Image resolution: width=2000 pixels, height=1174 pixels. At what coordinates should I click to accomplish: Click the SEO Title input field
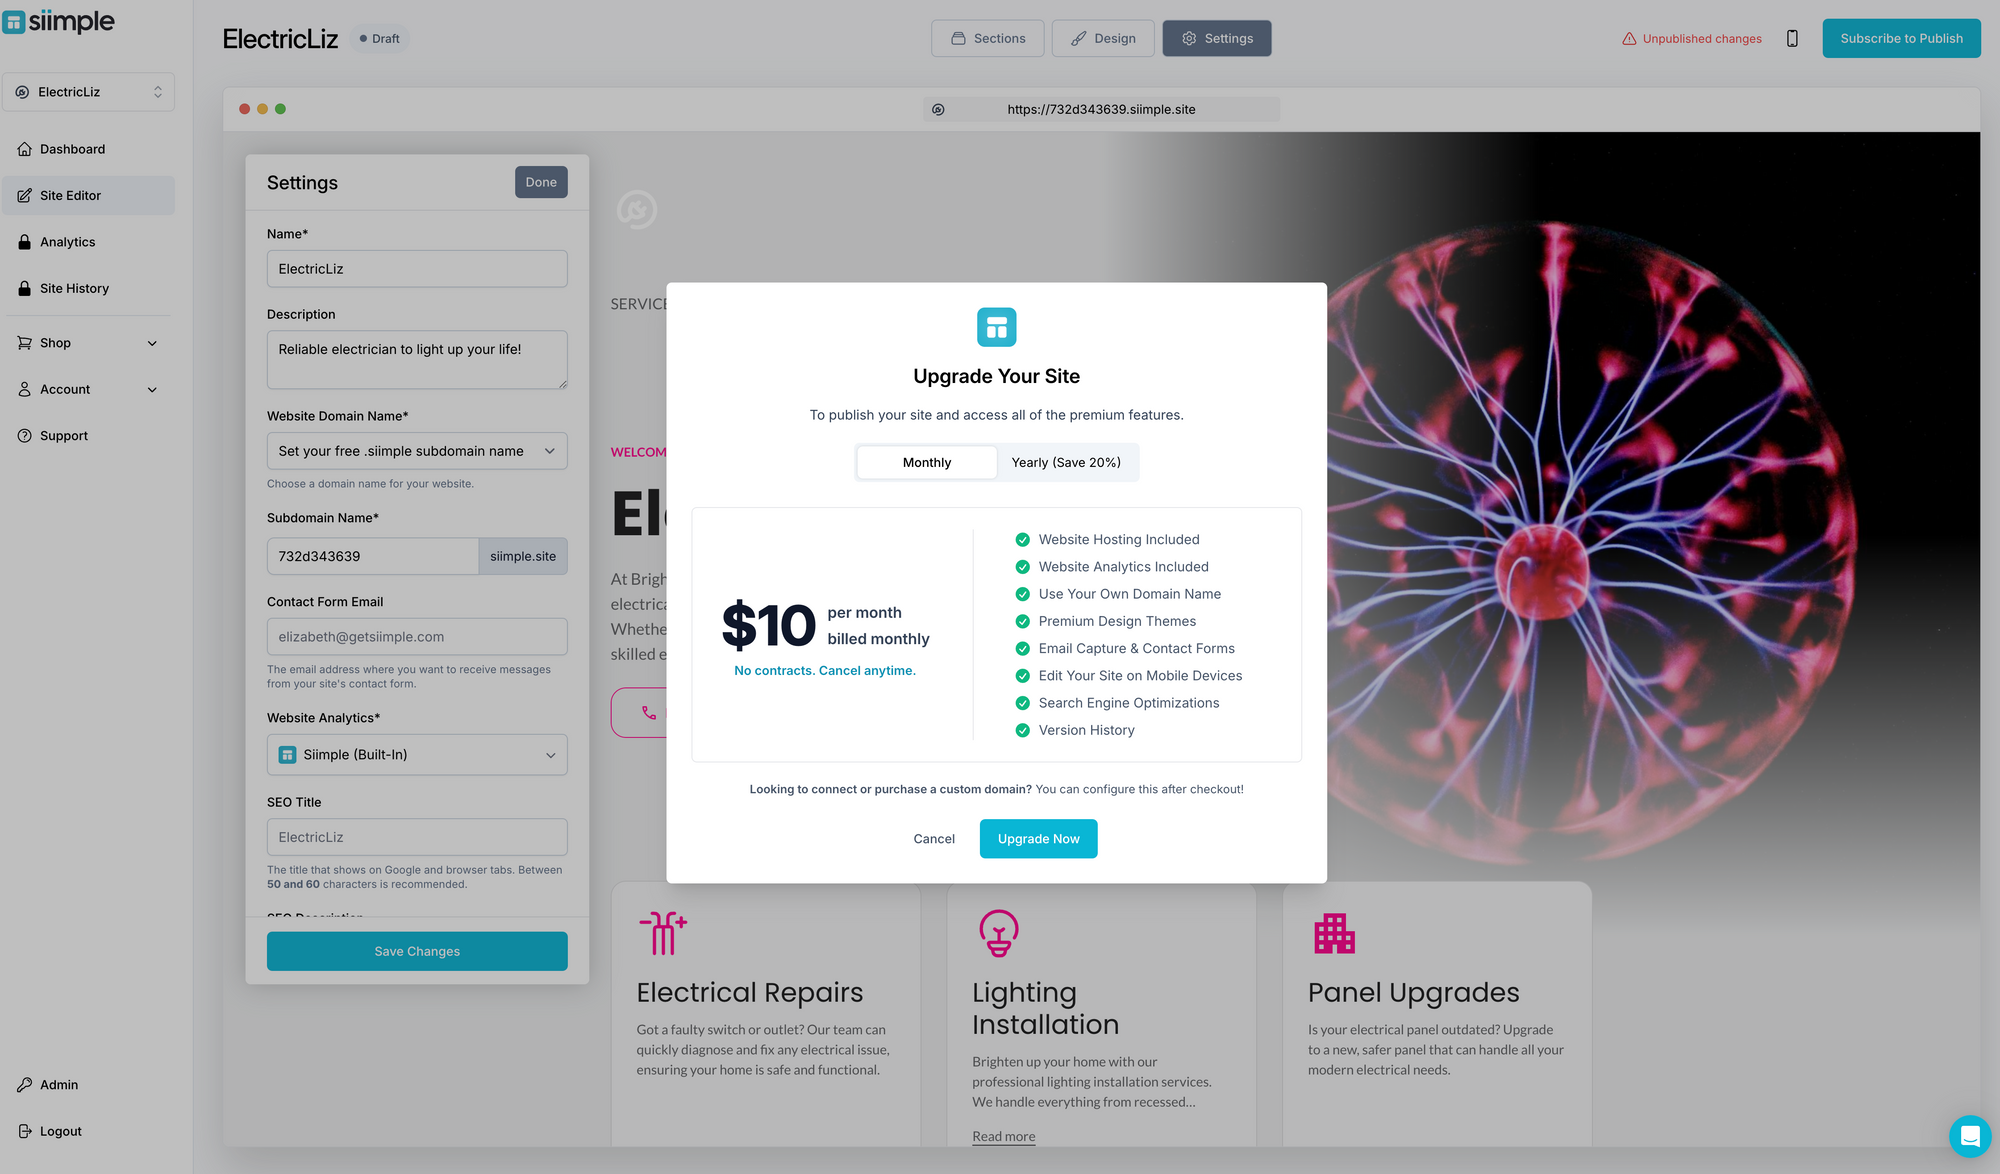[416, 836]
